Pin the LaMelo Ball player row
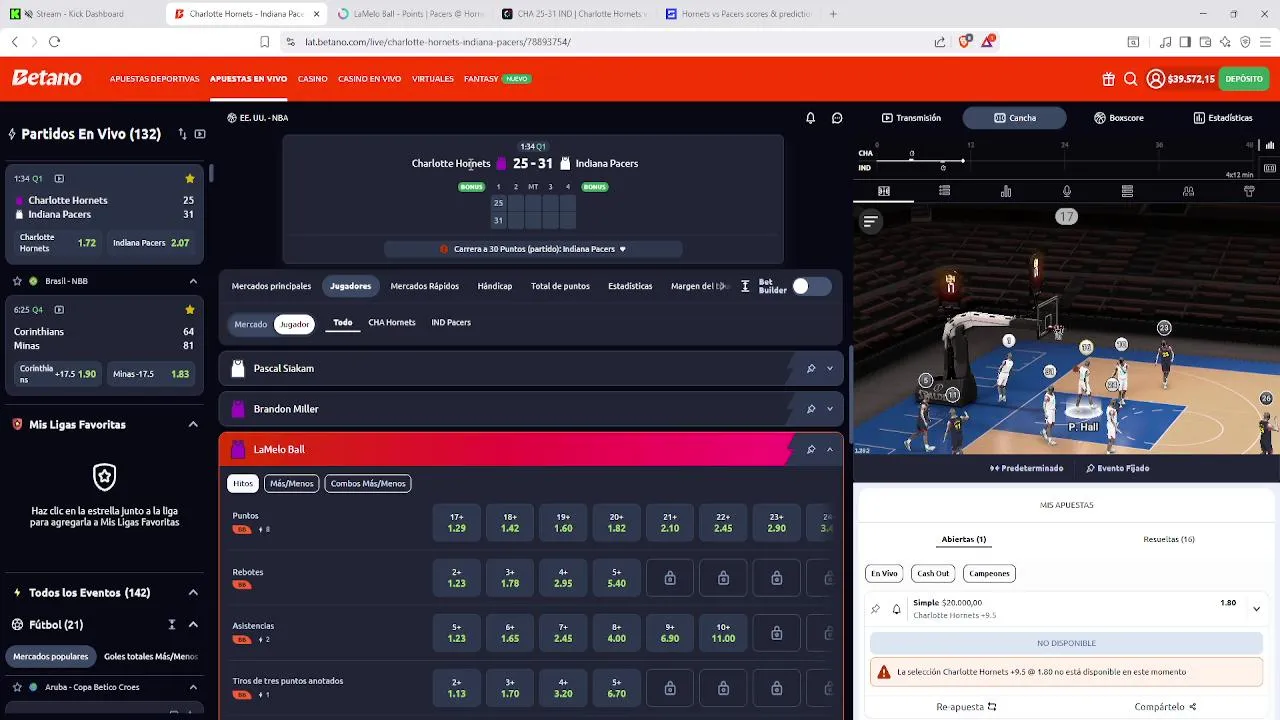 pyautogui.click(x=811, y=450)
